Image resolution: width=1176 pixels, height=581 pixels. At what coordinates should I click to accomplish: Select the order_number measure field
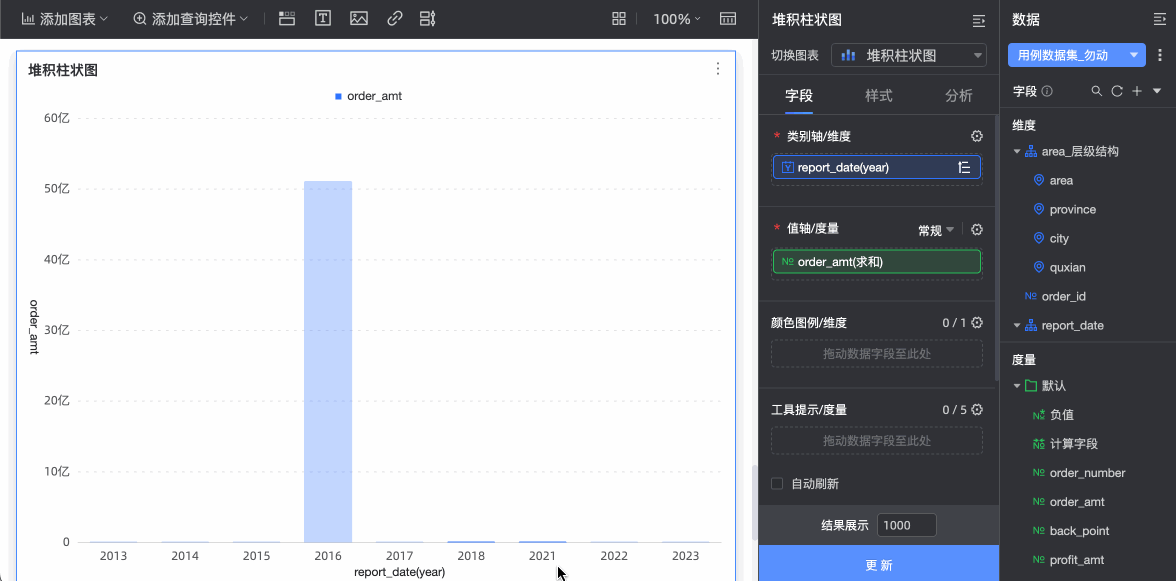coord(1088,472)
